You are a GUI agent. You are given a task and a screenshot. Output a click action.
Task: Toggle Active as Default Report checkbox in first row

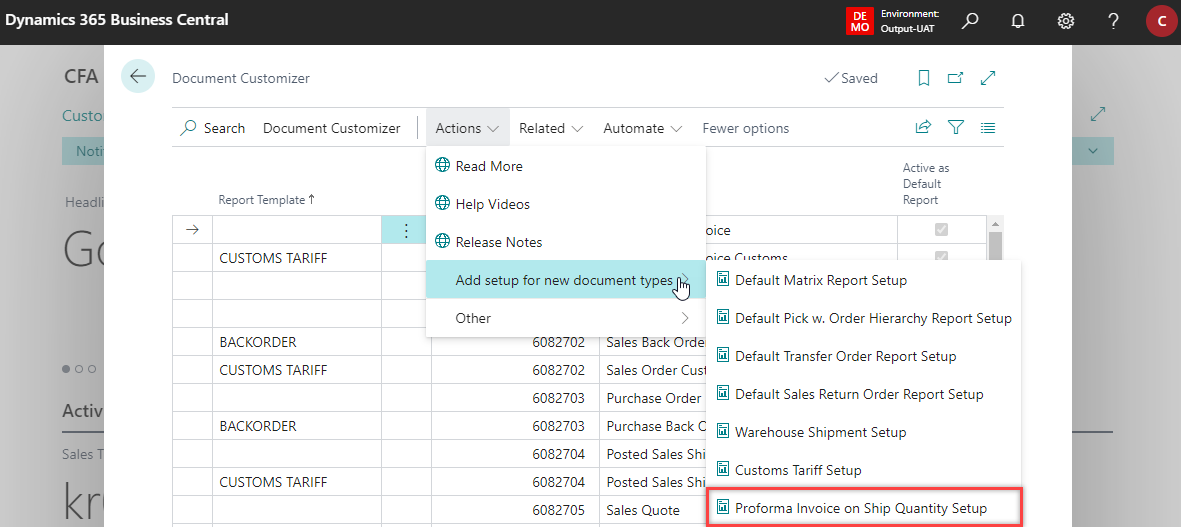(941, 230)
